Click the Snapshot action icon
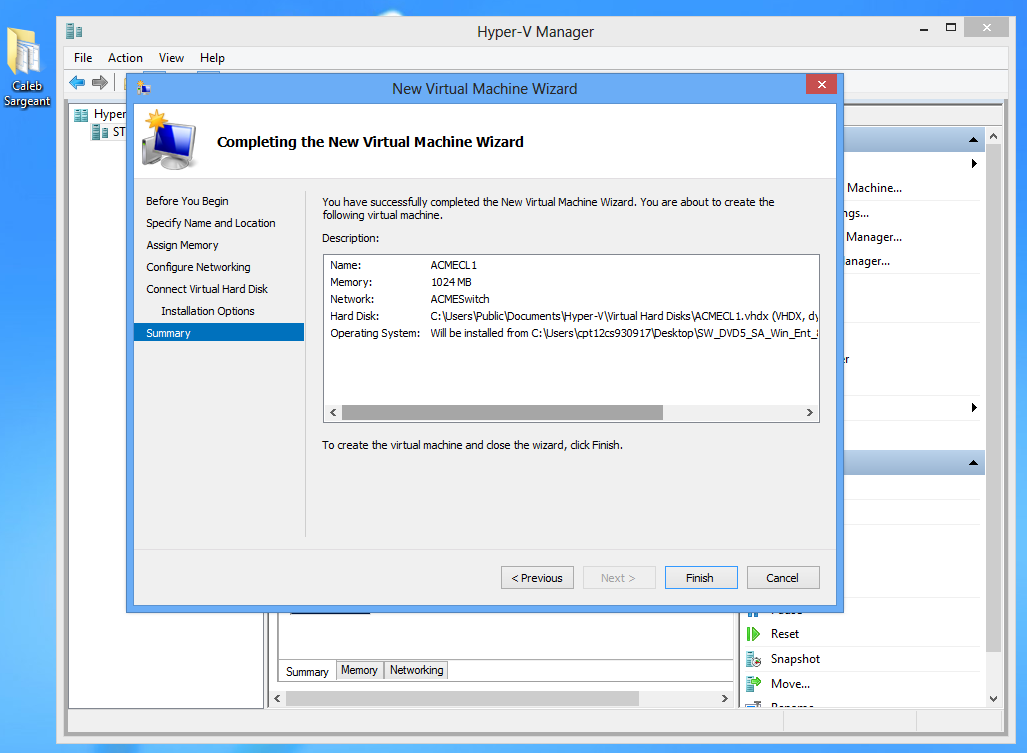Viewport: 1027px width, 753px height. (753, 659)
